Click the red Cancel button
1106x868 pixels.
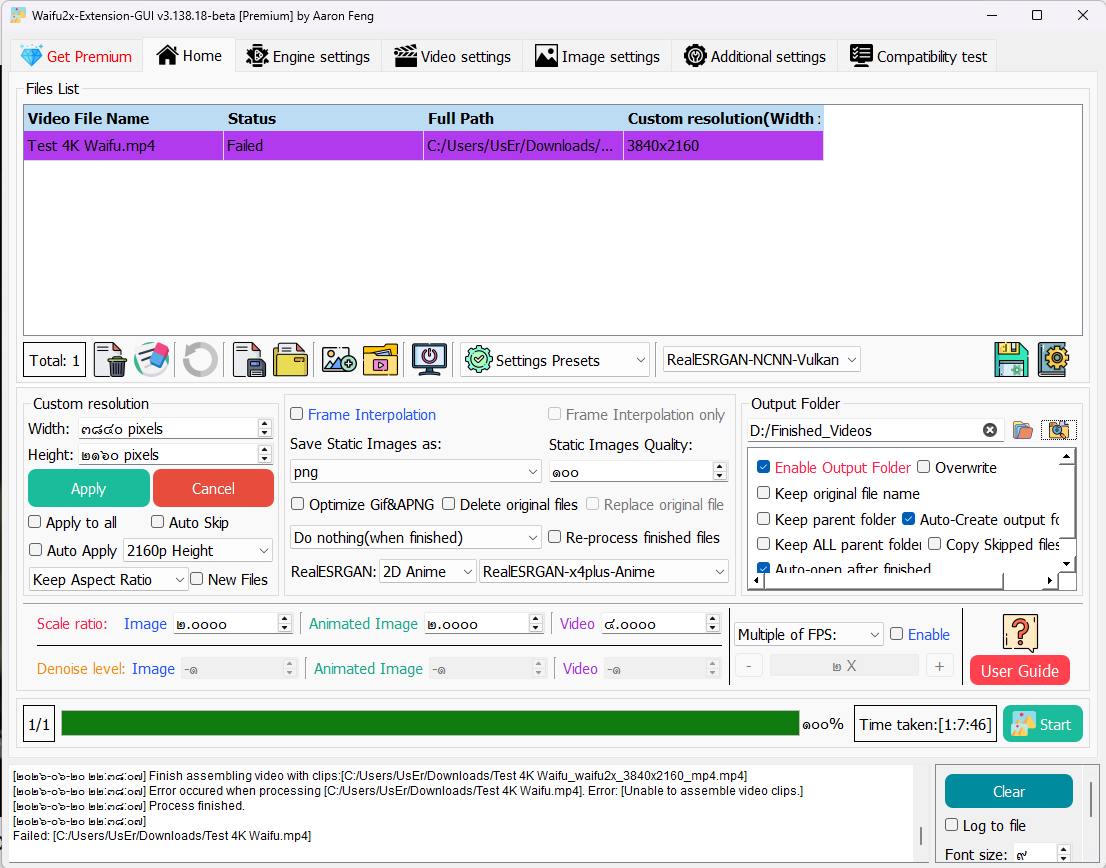213,489
